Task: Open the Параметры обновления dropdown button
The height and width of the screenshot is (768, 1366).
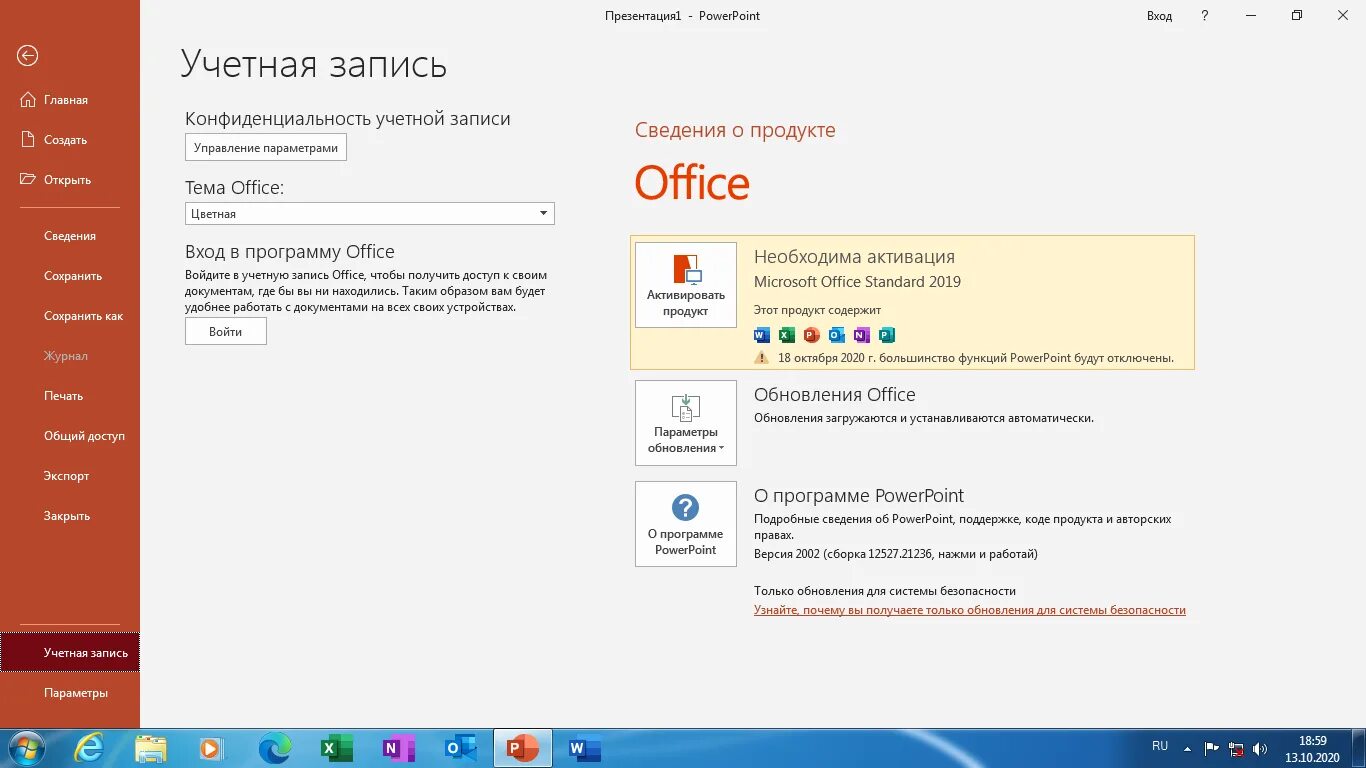Action: pyautogui.click(x=686, y=423)
